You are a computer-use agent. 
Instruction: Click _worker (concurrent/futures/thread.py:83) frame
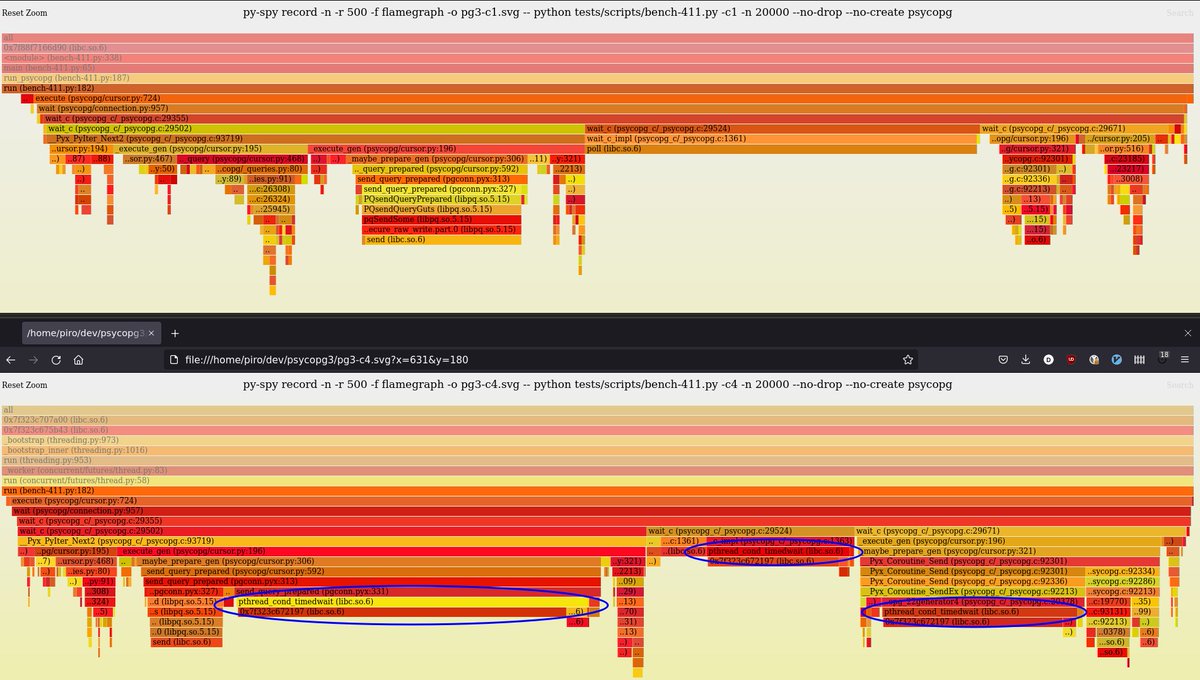tap(598, 470)
